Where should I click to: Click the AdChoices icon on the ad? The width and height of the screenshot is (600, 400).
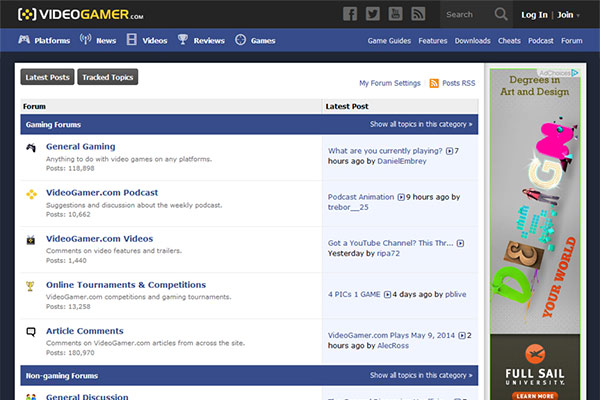pyautogui.click(x=575, y=73)
